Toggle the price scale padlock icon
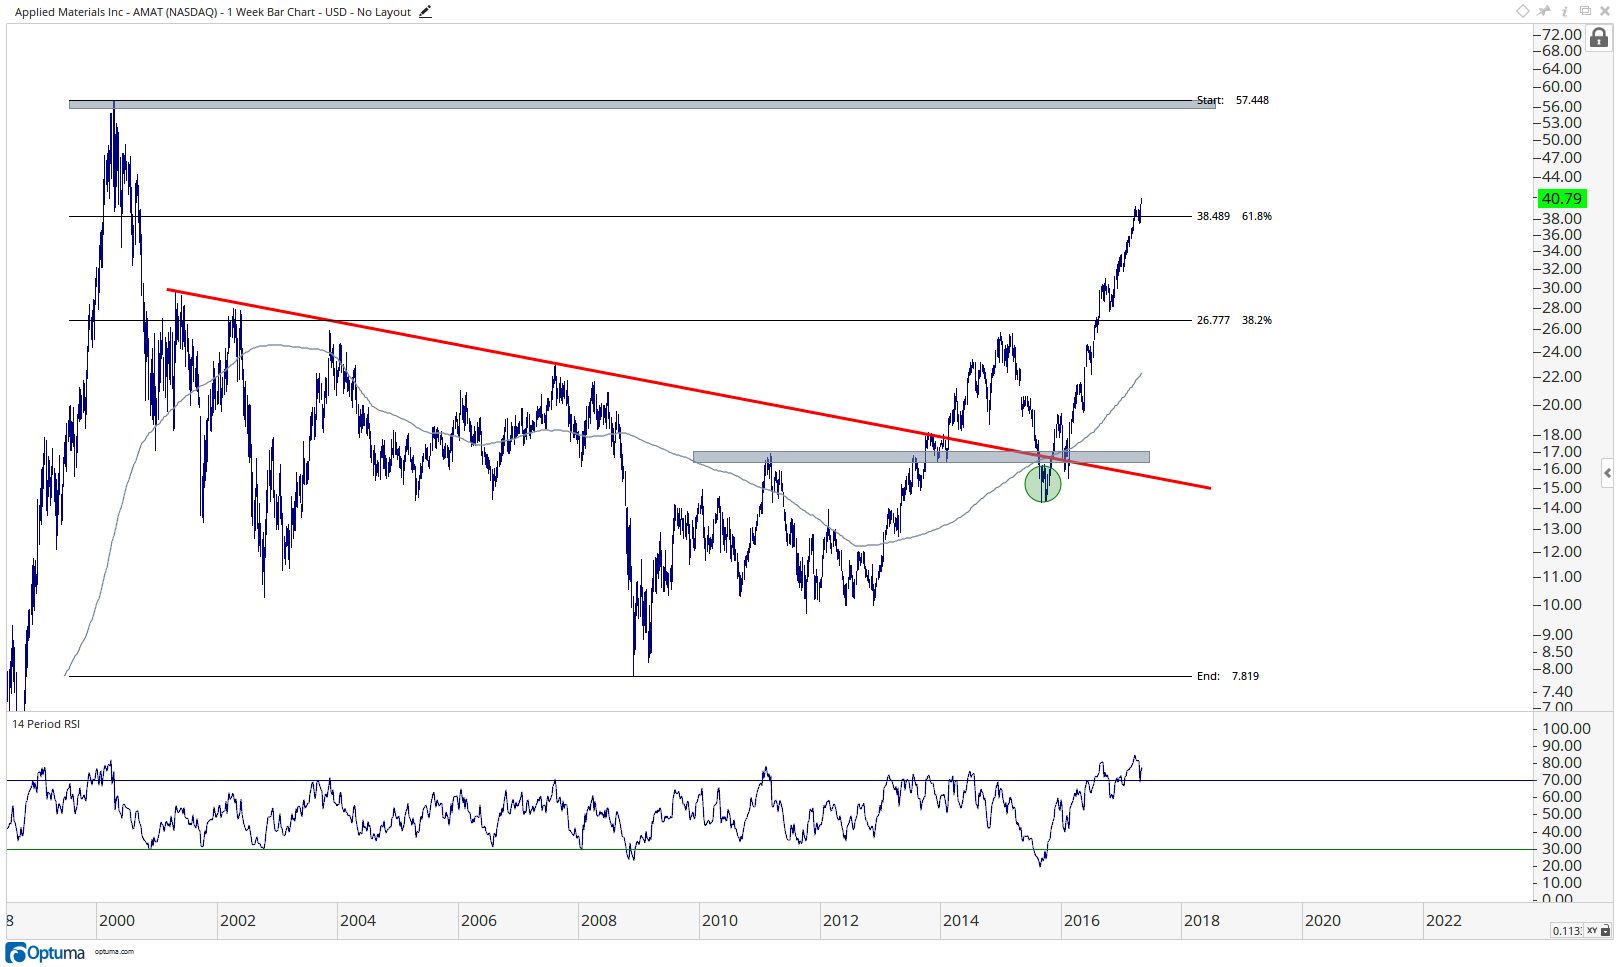The height and width of the screenshot is (967, 1620). pos(1599,38)
